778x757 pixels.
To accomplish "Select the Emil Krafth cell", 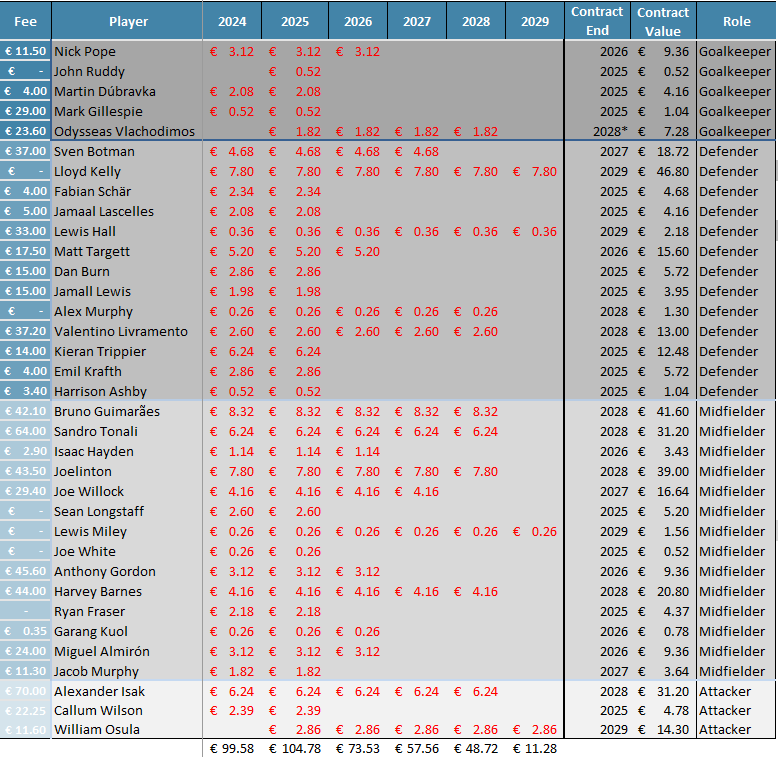I will [127, 371].
